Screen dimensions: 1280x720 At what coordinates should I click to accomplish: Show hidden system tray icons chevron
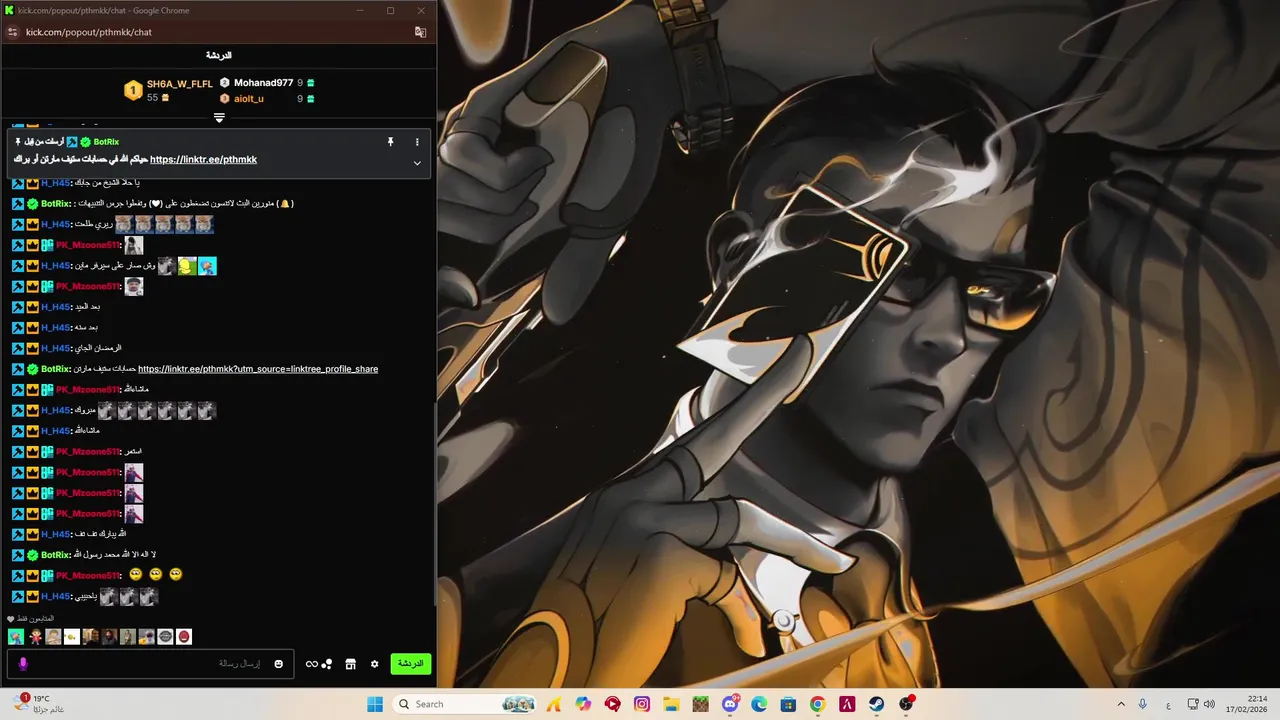(x=1121, y=704)
